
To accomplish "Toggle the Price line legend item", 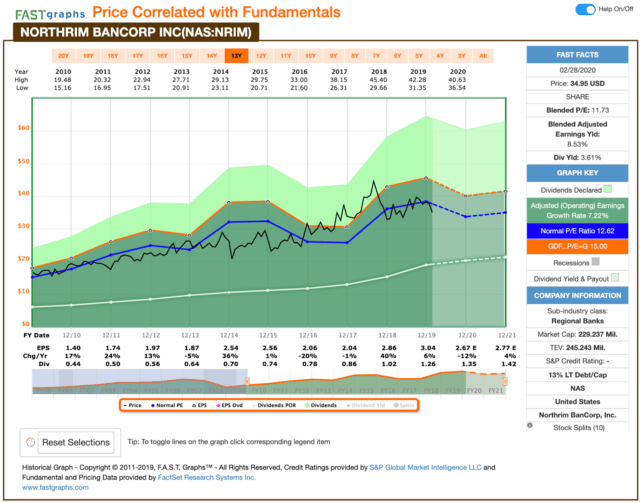I will 133,405.
